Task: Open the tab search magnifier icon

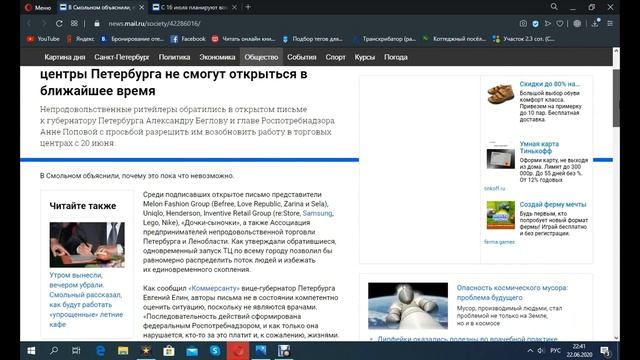Action: tap(554, 7)
